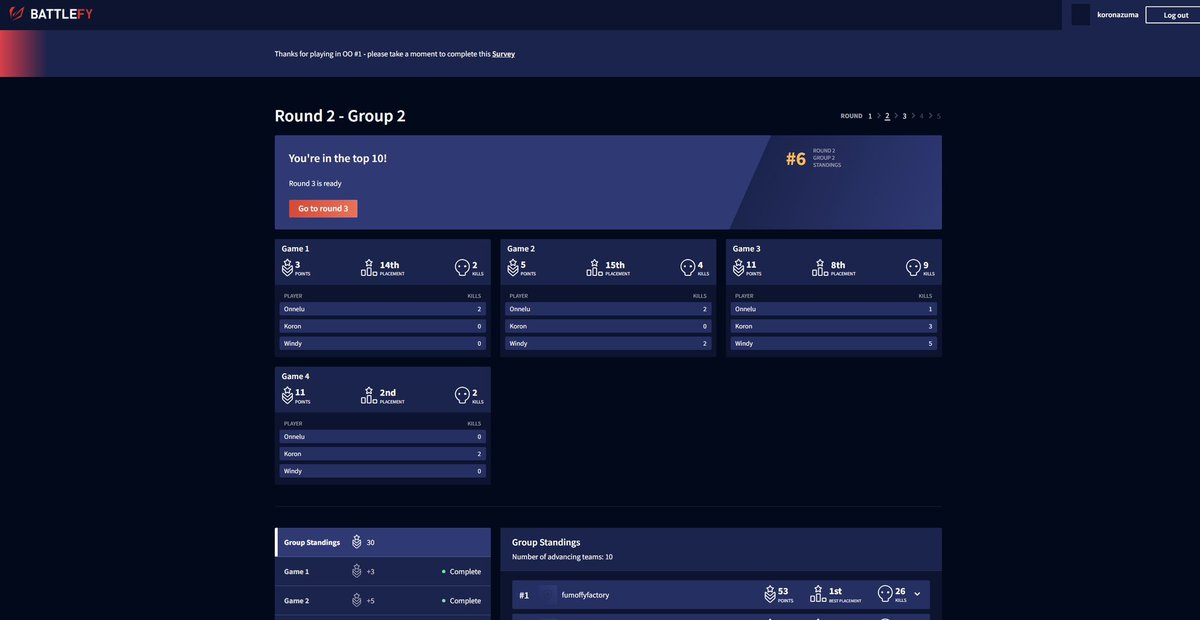The height and width of the screenshot is (620, 1200).
Task: Click the Game 3 card title
Action: click(x=747, y=248)
